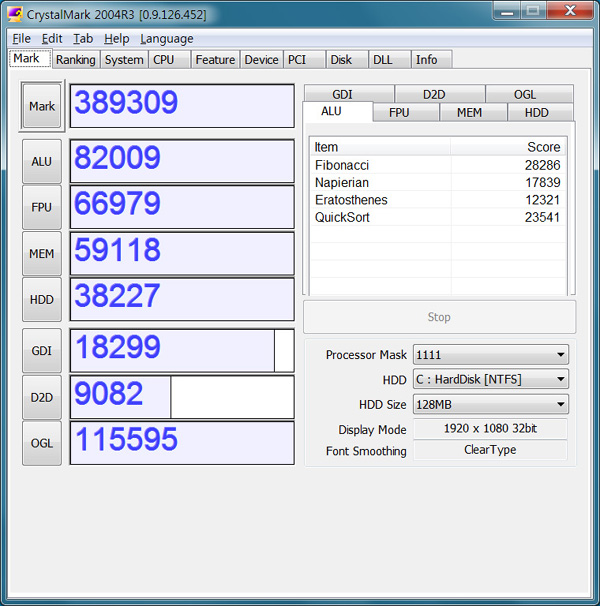Click QuickSort score value 23541
600x606 pixels.
point(542,217)
